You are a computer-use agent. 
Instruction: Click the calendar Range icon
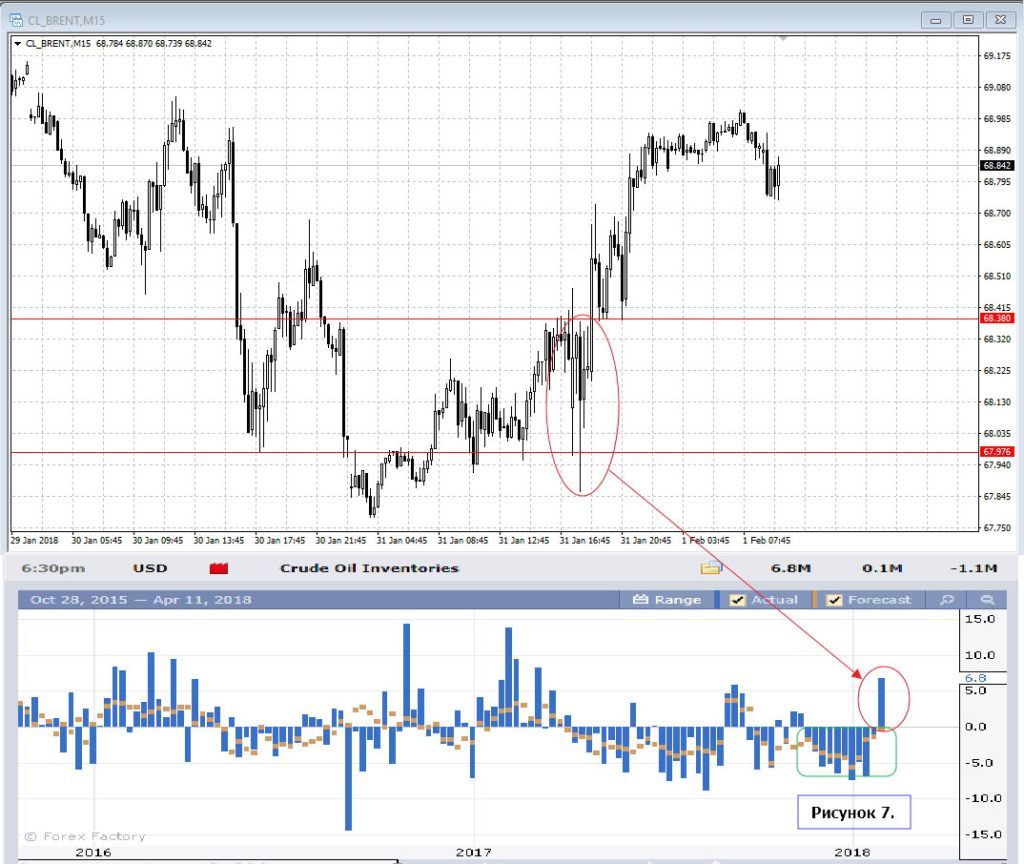(x=642, y=600)
